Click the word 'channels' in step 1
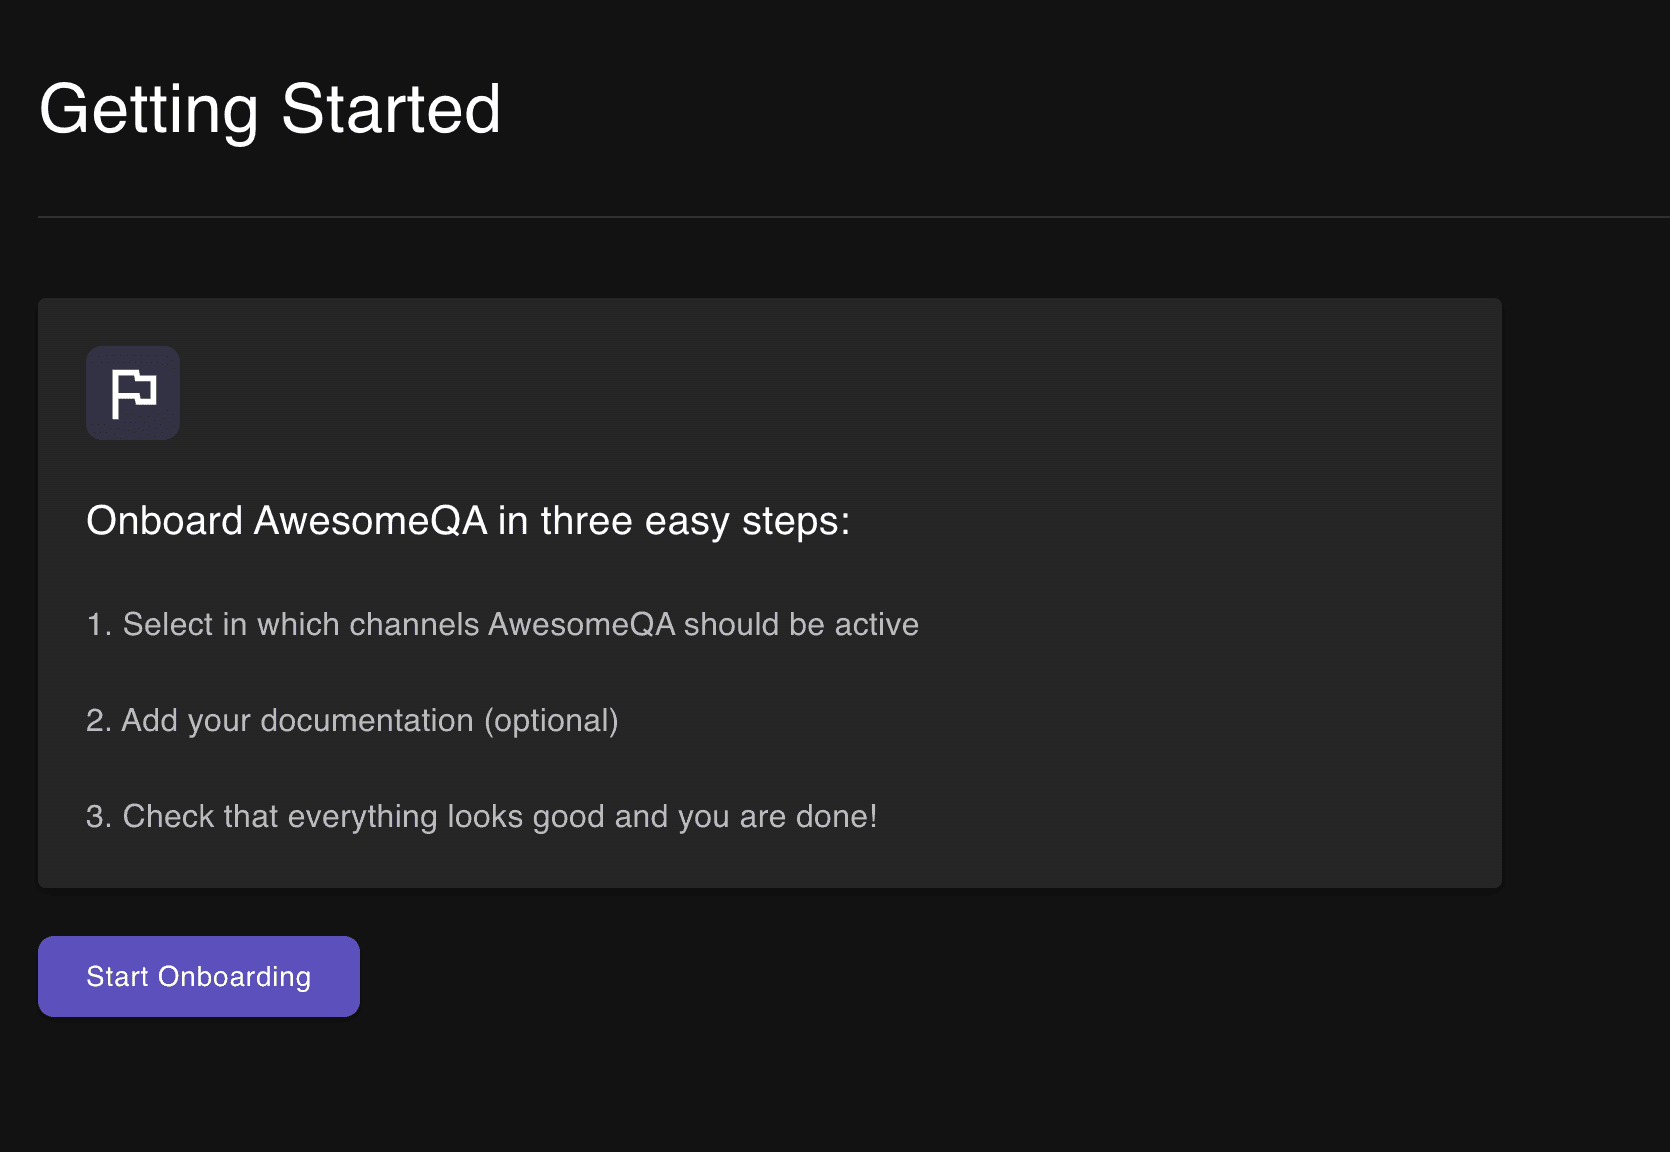1670x1152 pixels. (x=414, y=625)
